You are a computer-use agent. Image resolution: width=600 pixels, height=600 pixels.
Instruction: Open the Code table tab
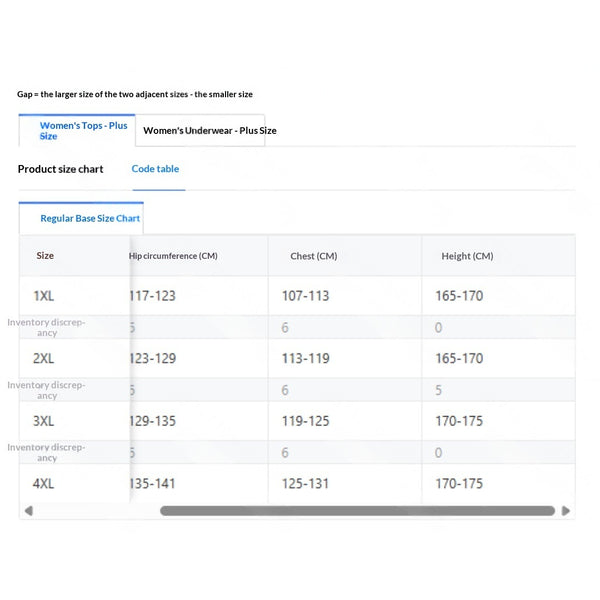tap(155, 169)
